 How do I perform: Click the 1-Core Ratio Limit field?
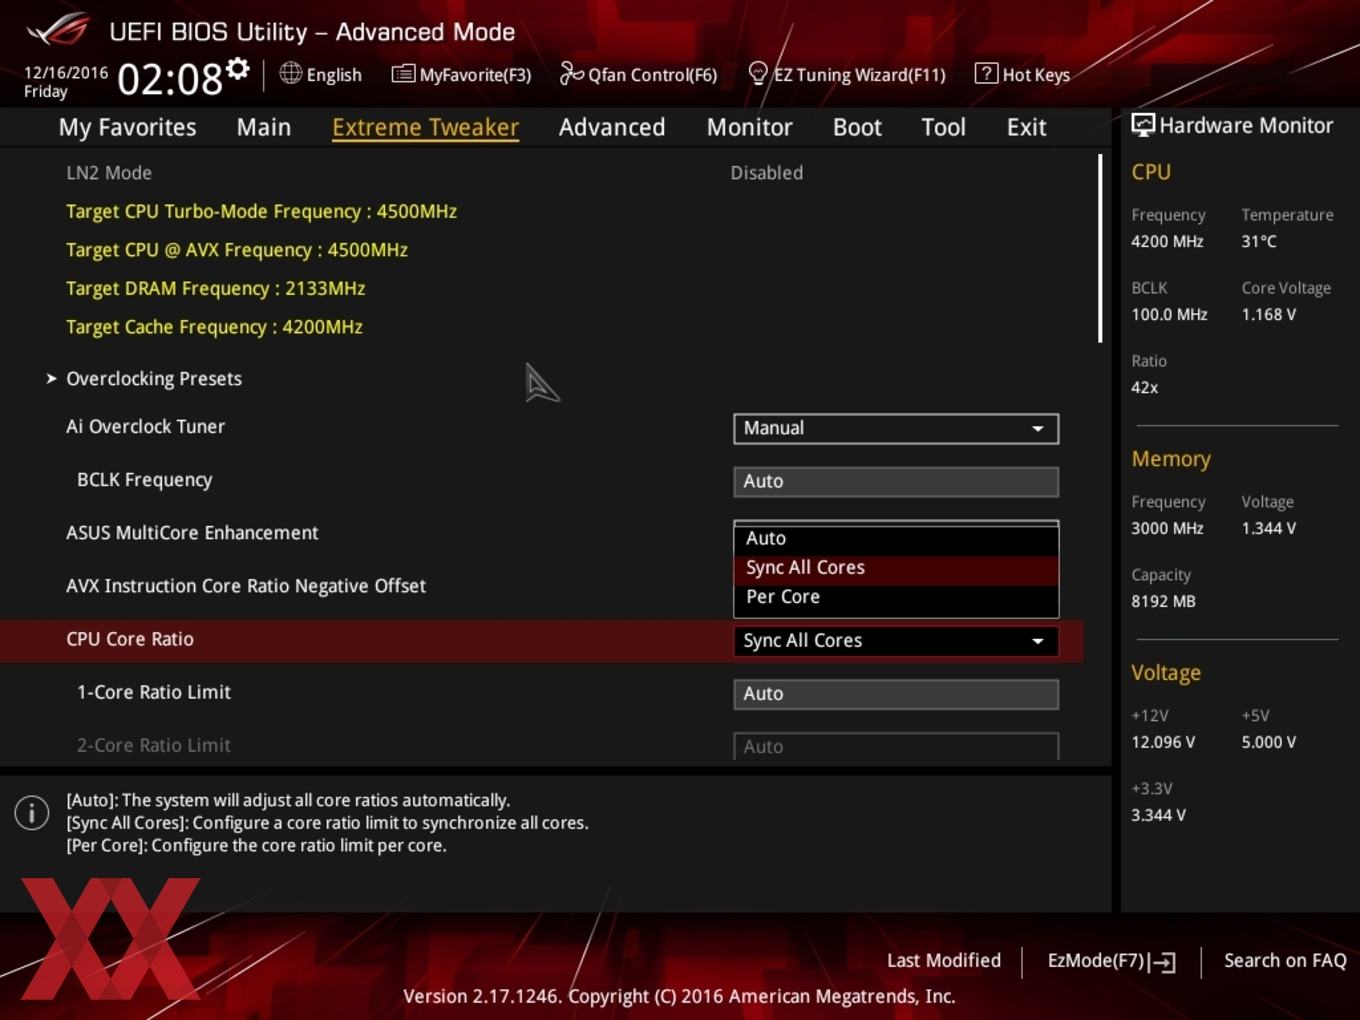(896, 694)
